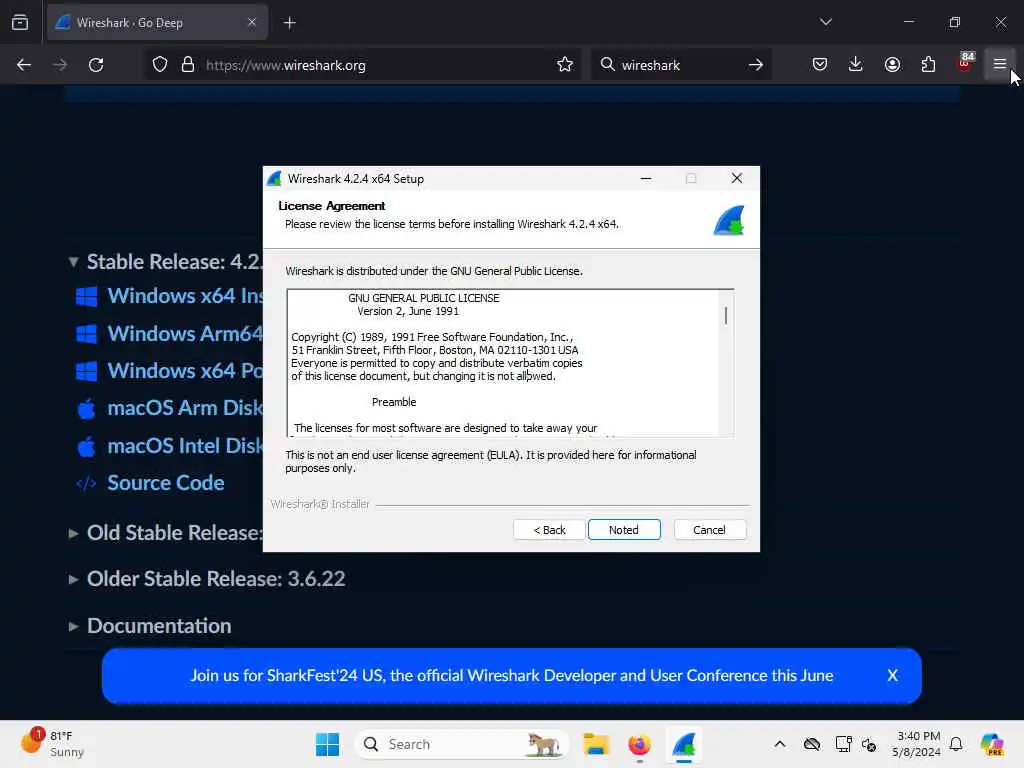
Task: Close the Wireshark · Go Deep tab
Action: tap(252, 22)
